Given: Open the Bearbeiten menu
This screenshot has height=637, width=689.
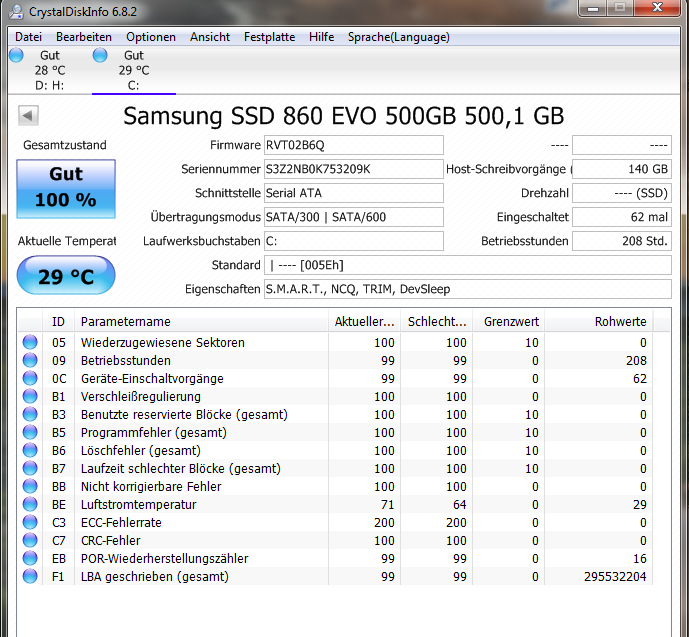Looking at the screenshot, I should (x=84, y=37).
